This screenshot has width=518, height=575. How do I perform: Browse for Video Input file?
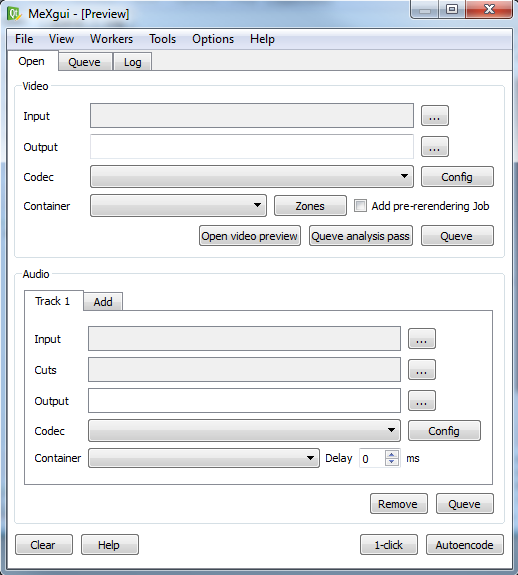click(435, 116)
